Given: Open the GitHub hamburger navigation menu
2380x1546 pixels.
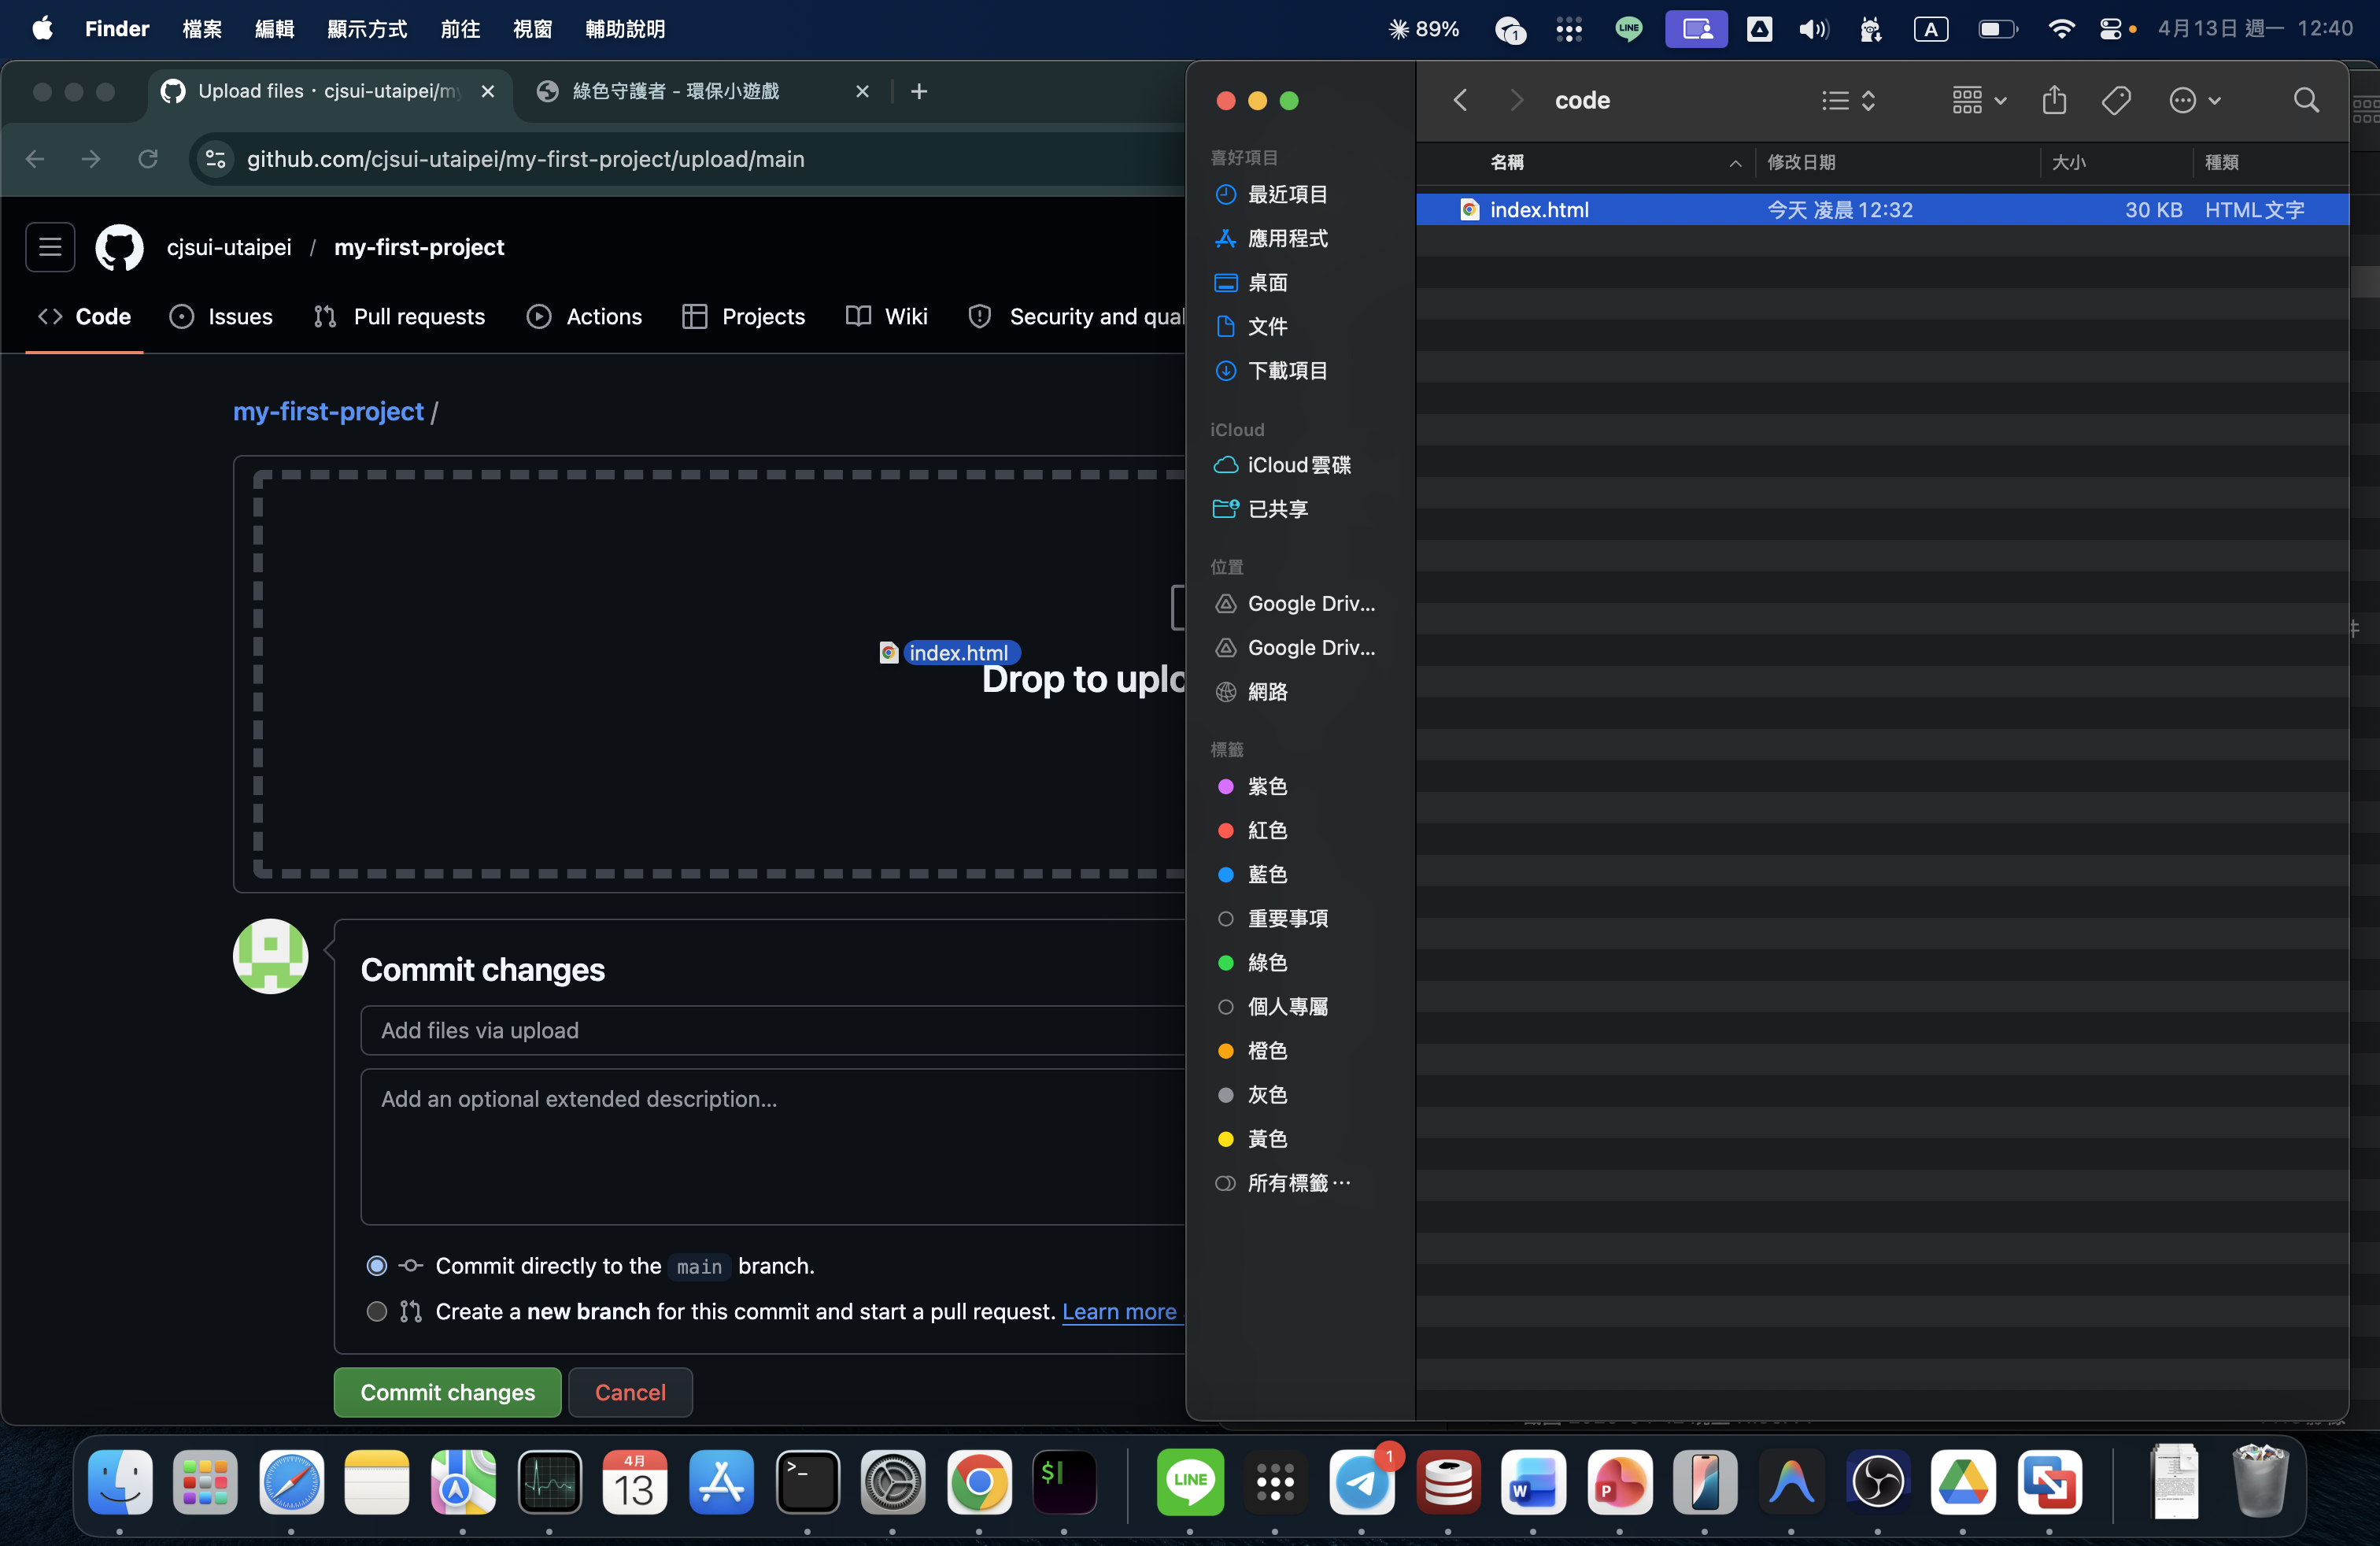Looking at the screenshot, I should [50, 247].
